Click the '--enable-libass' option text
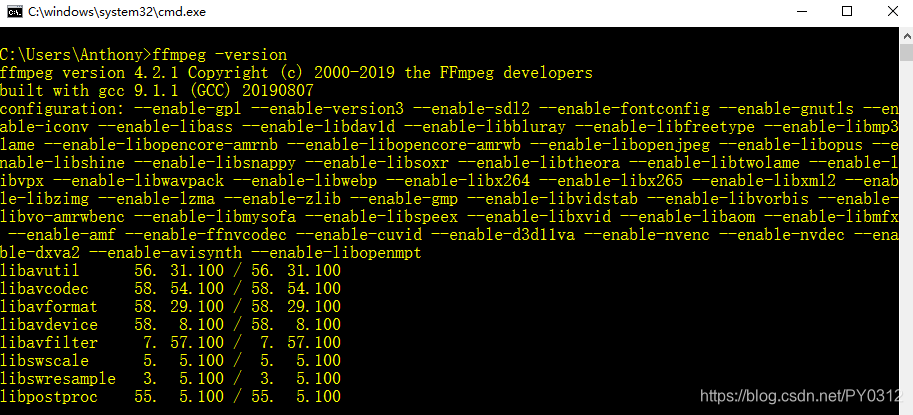 (x=166, y=127)
